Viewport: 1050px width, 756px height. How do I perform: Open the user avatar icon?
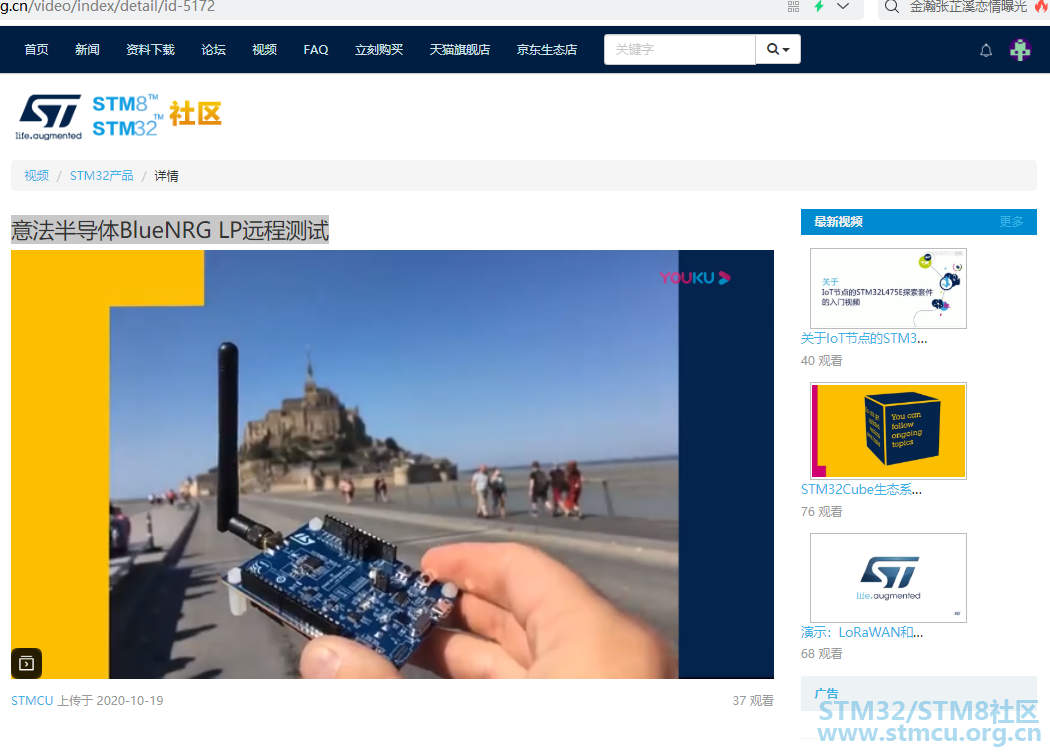point(1020,50)
